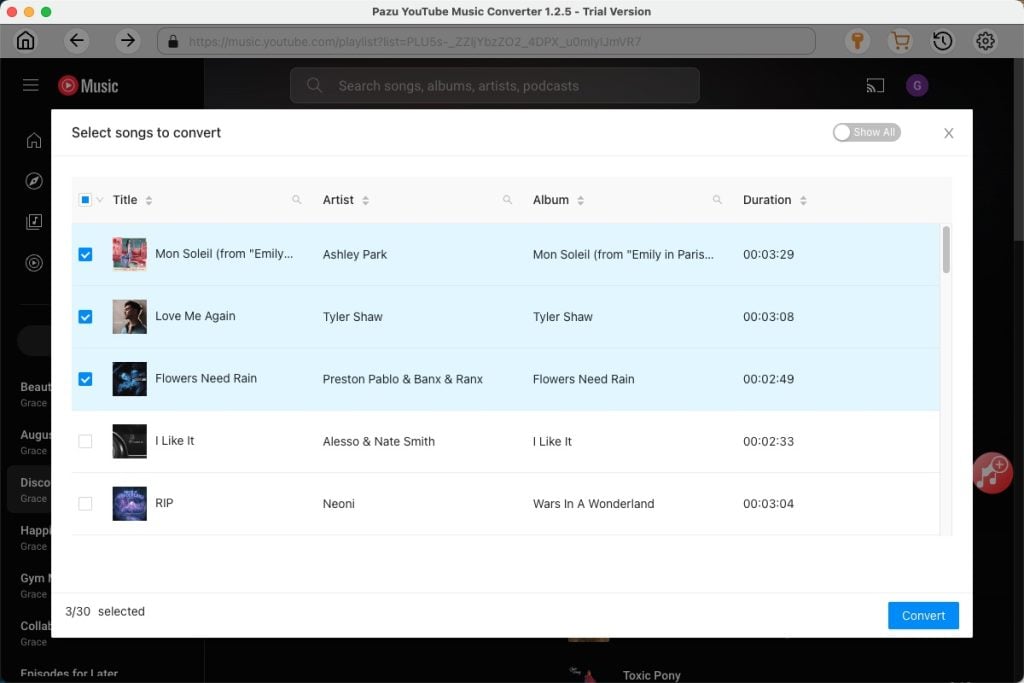Click the Convert button
1024x683 pixels.
click(x=922, y=615)
